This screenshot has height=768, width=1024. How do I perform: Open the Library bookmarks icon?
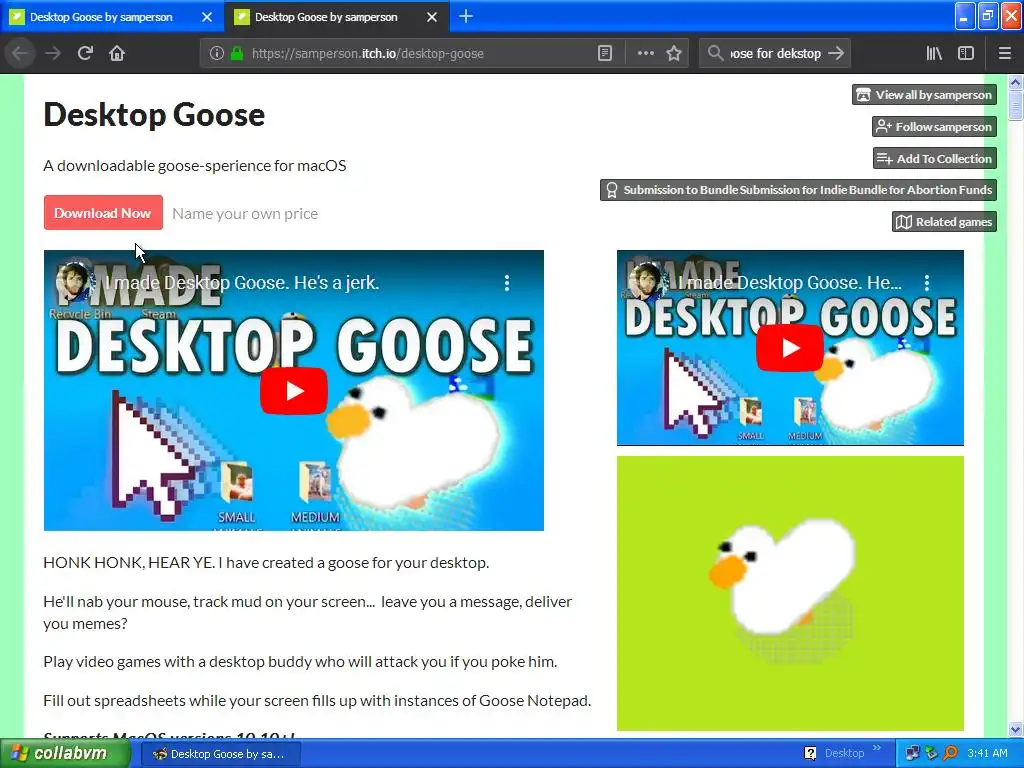[x=934, y=54]
